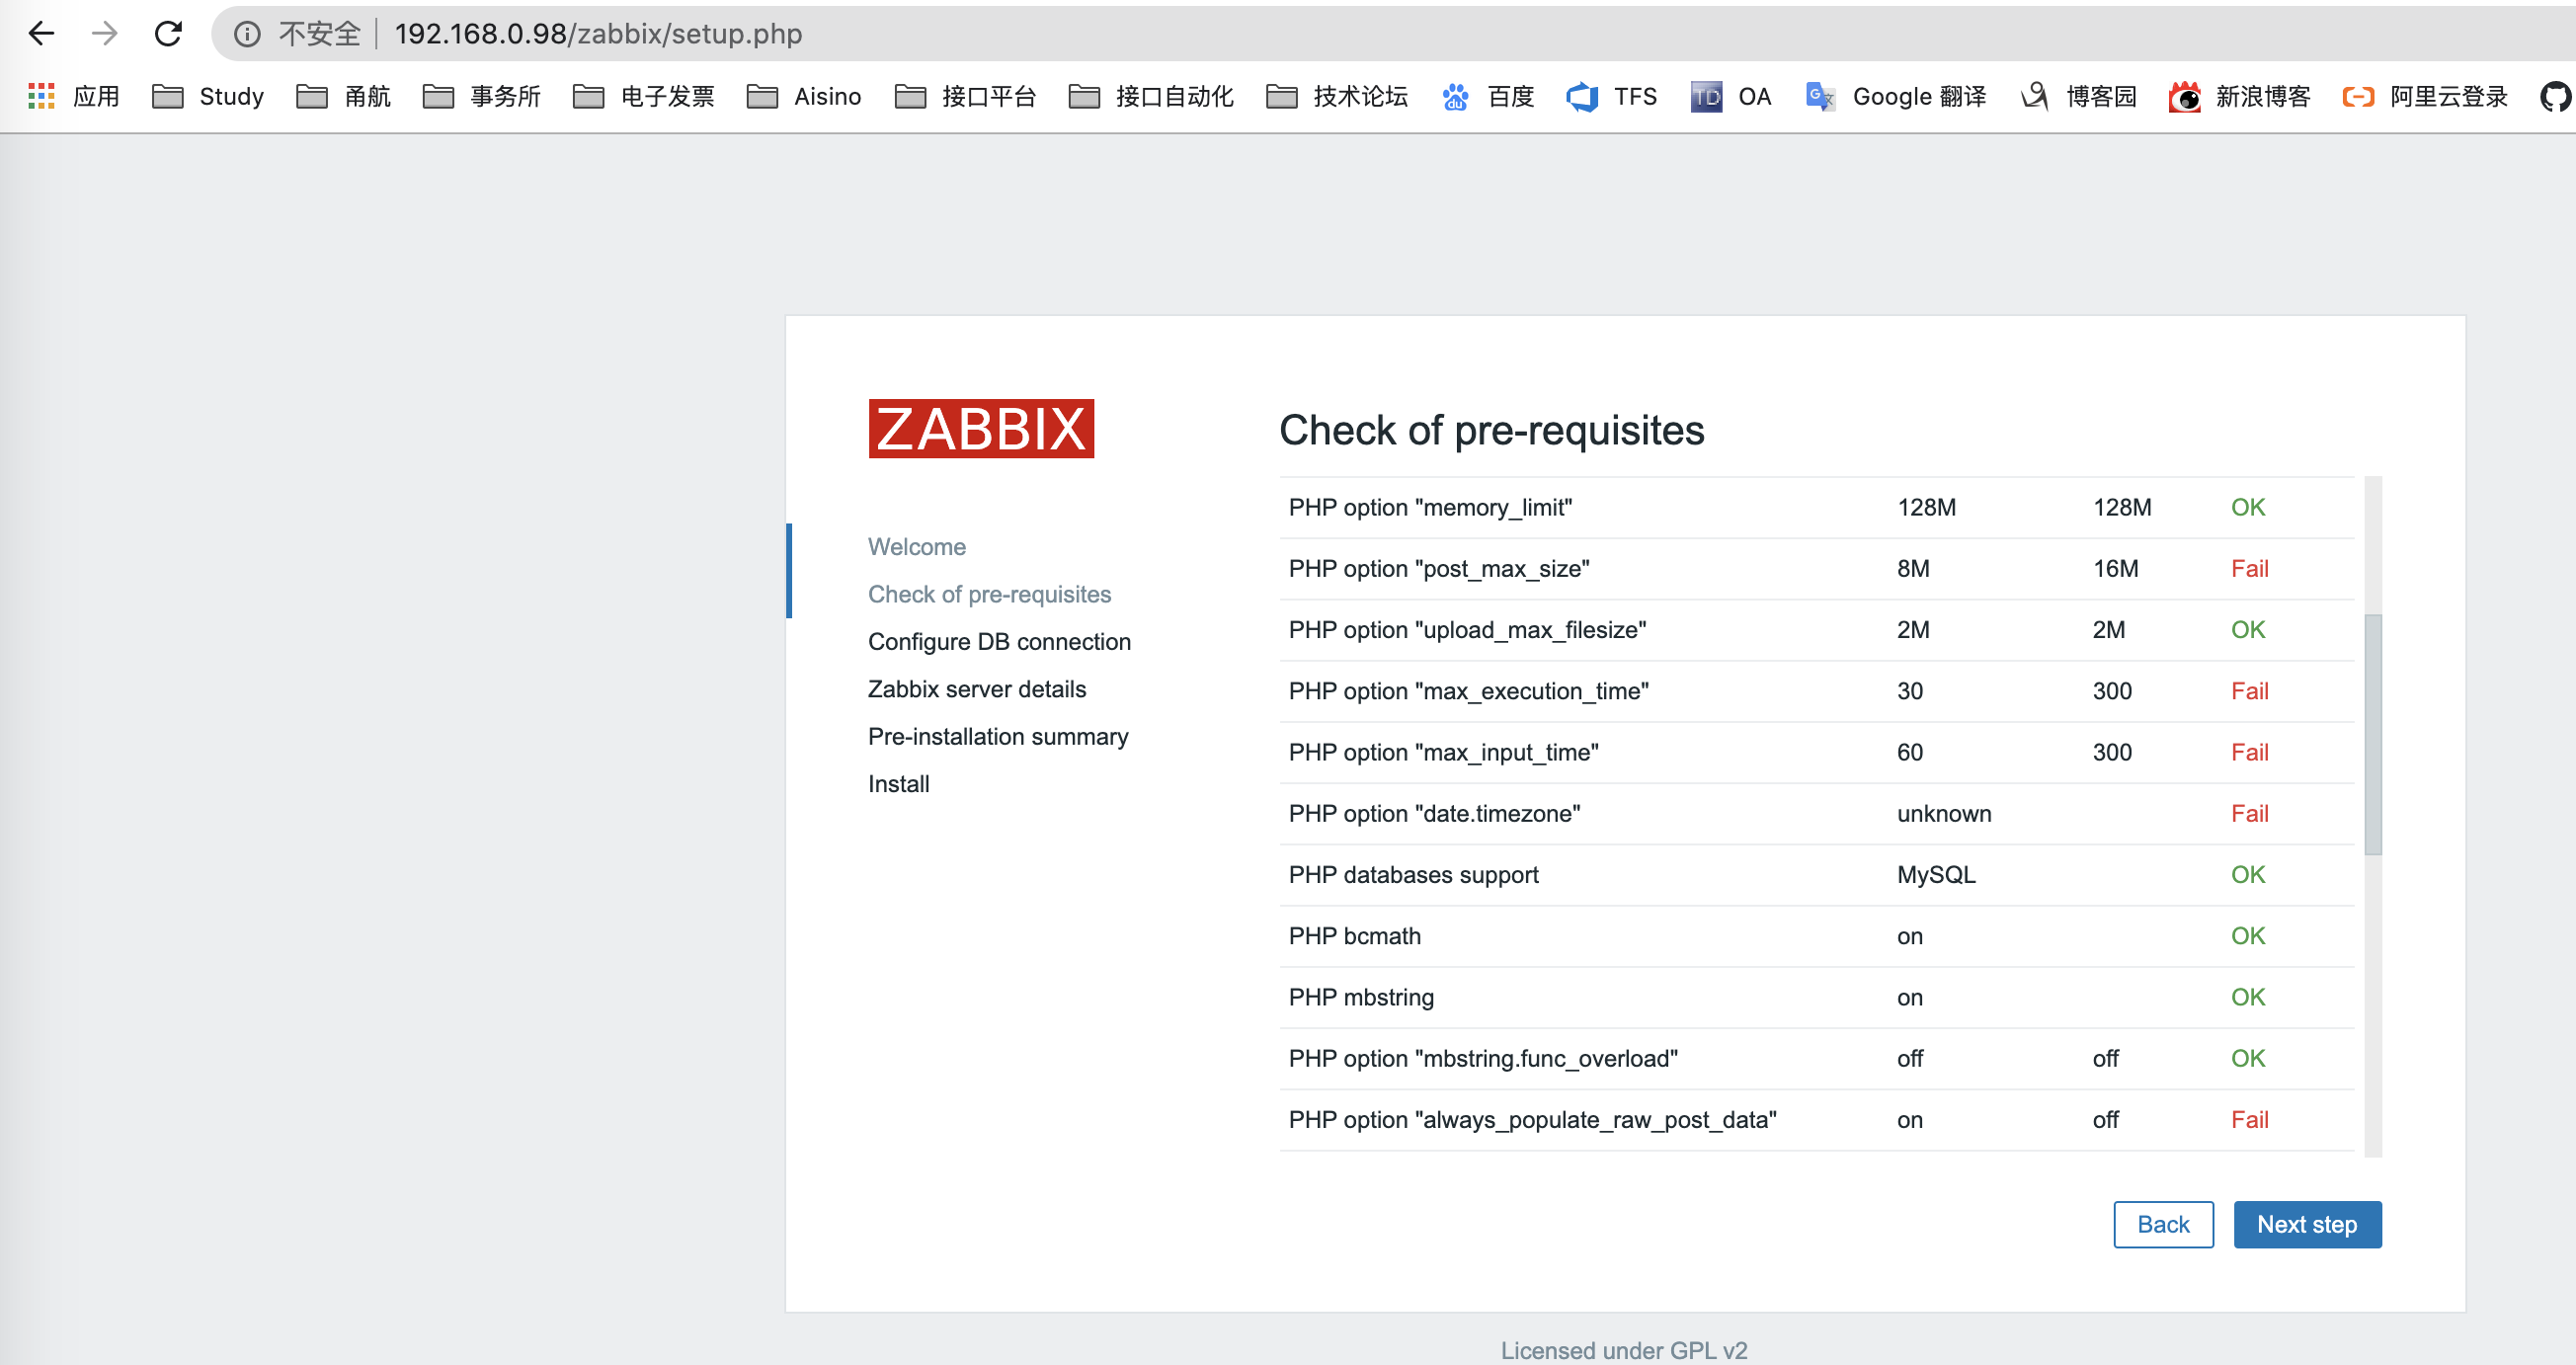Screen dimensions: 2576x1365
Task: Click the Welcome step icon
Action: (x=915, y=545)
